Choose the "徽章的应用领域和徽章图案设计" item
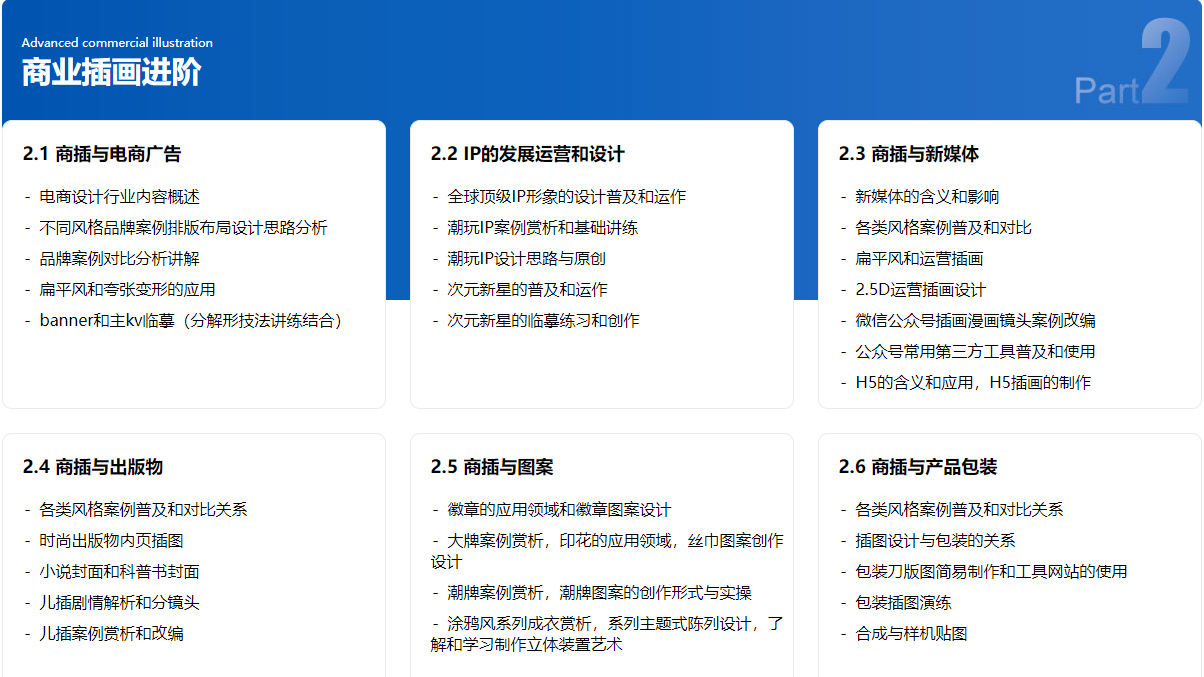 (559, 510)
